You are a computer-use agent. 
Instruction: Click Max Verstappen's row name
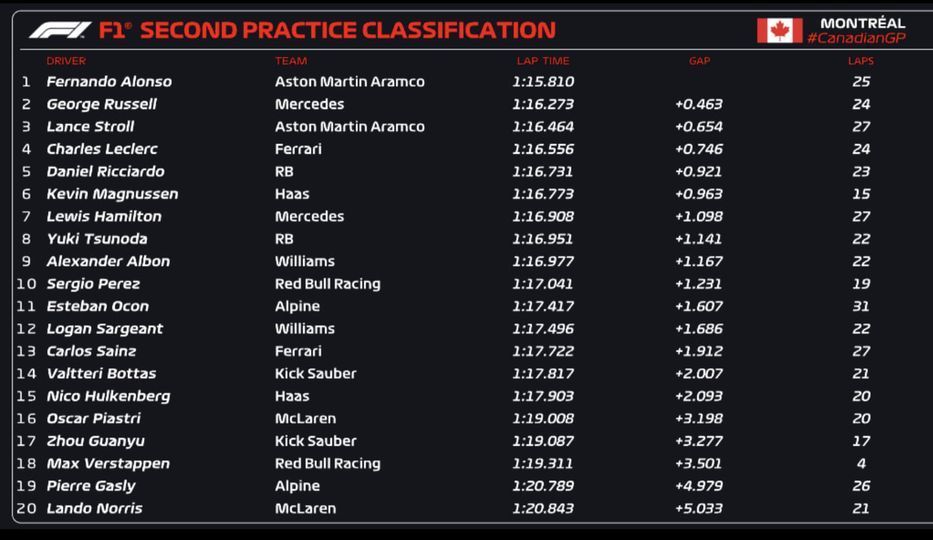click(x=108, y=464)
